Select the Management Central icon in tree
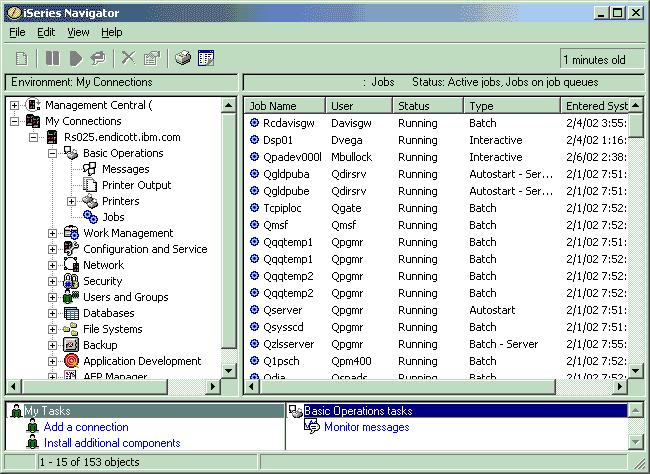The width and height of the screenshot is (650, 474). 33,105
